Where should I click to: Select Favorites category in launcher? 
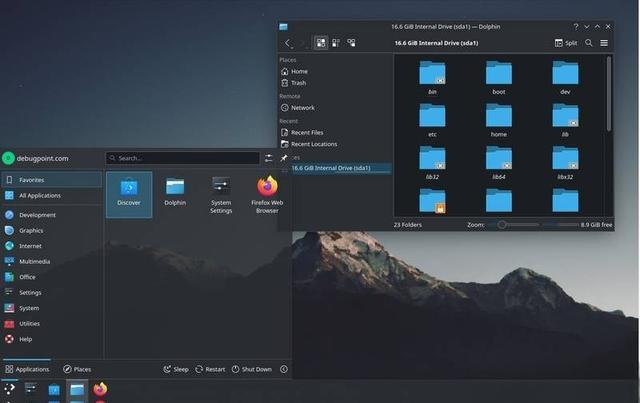(x=51, y=180)
